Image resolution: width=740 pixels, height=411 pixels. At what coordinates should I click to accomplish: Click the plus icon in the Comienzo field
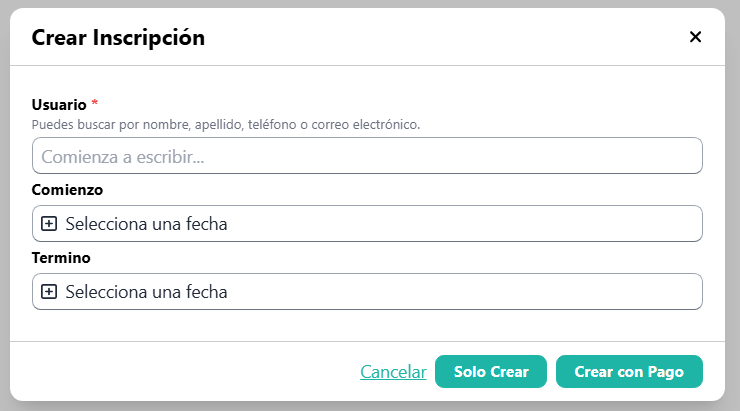click(48, 224)
